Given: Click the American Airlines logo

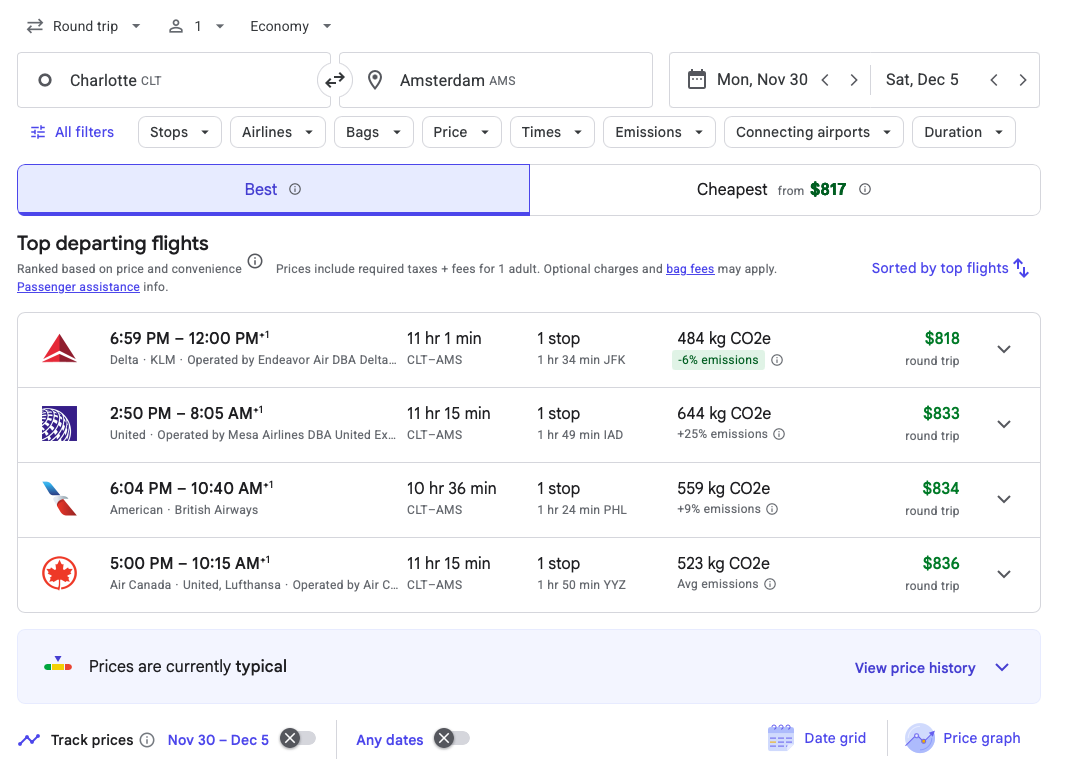Looking at the screenshot, I should [x=59, y=499].
